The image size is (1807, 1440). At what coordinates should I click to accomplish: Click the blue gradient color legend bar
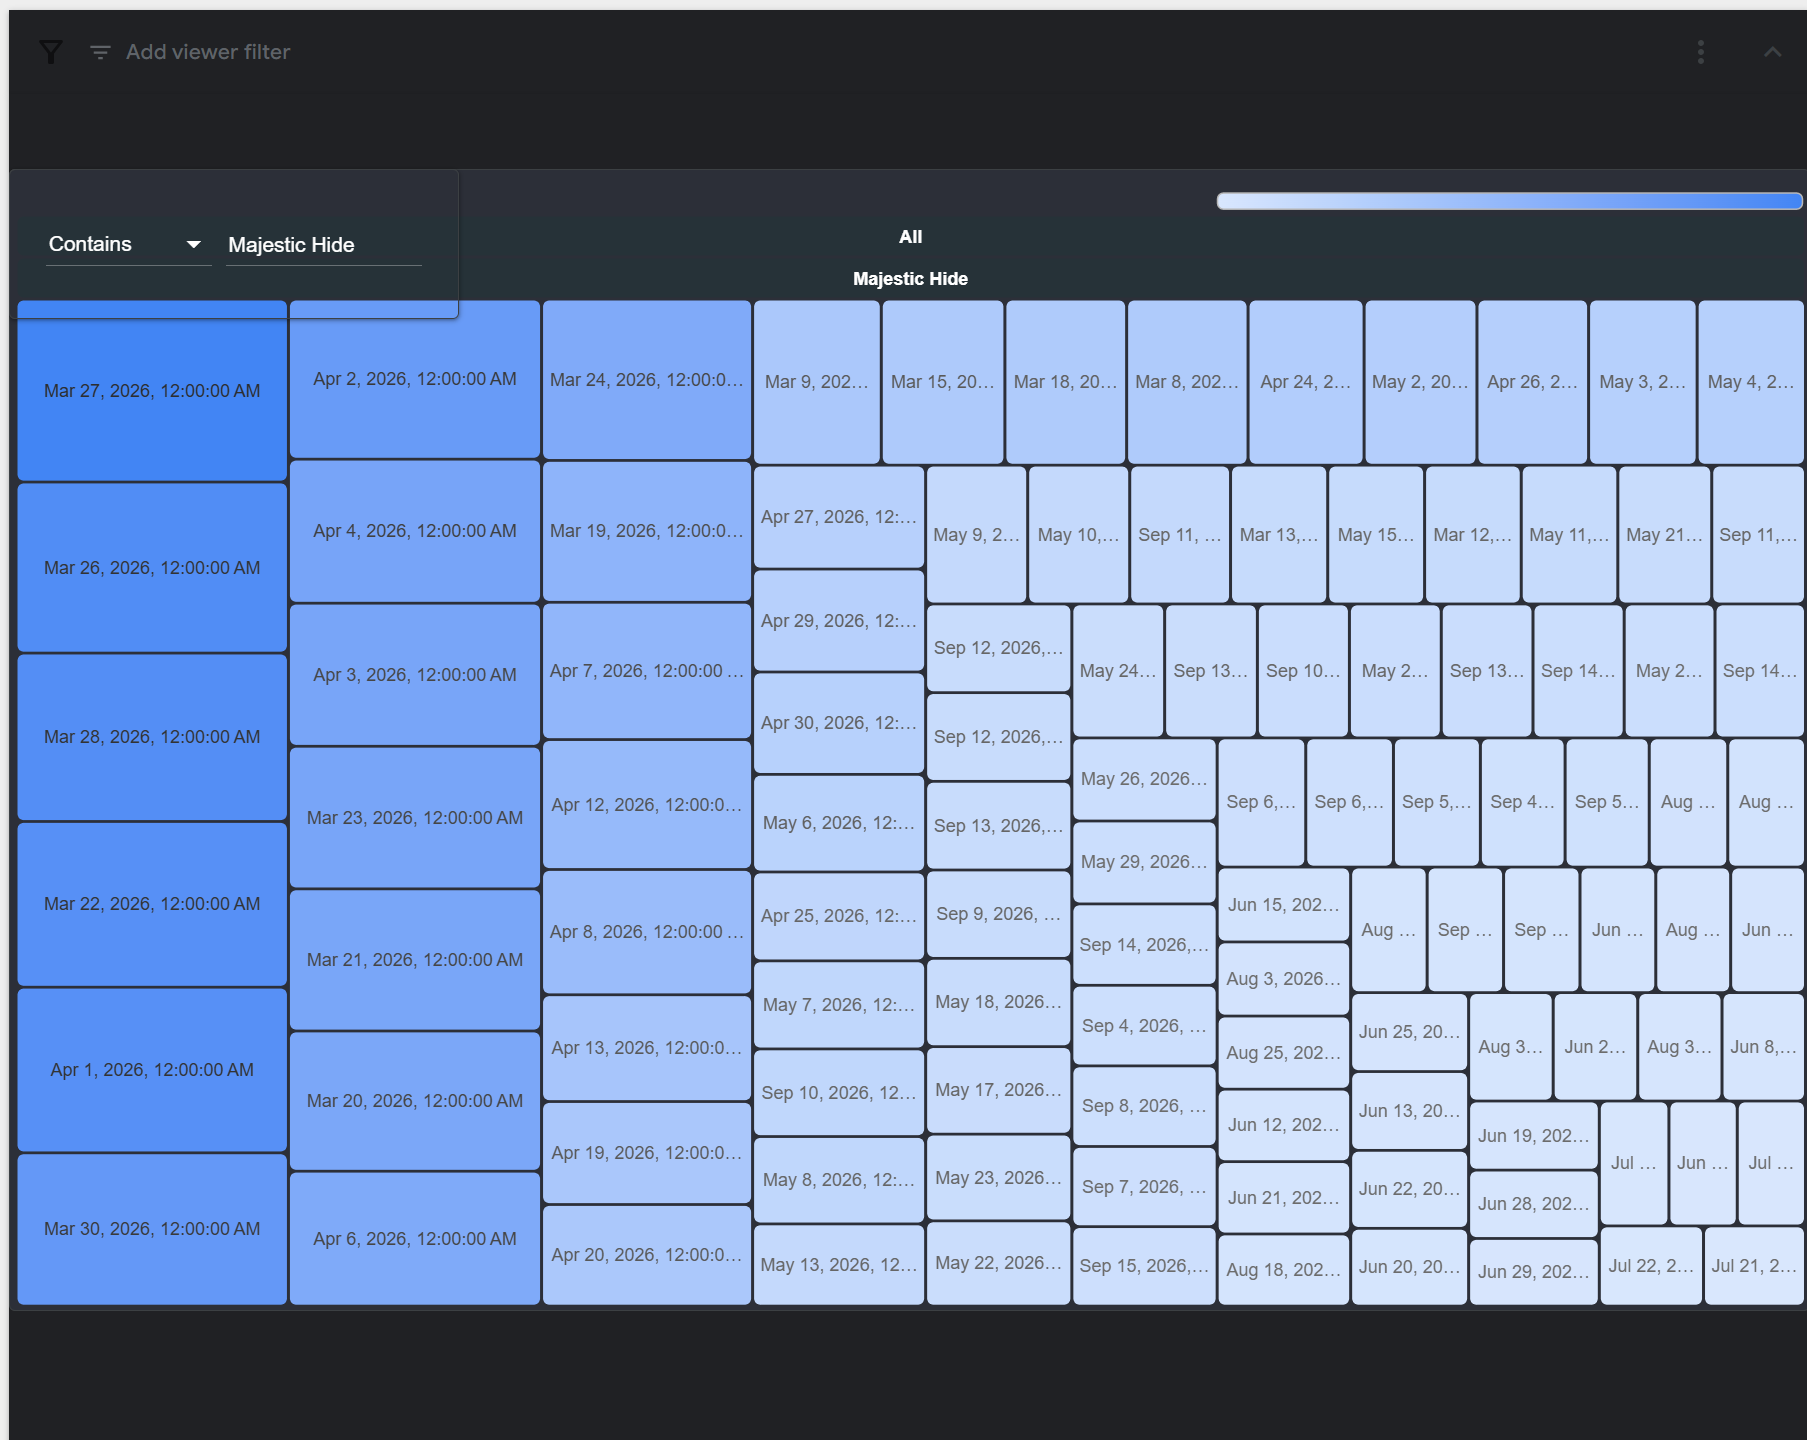(x=1509, y=201)
